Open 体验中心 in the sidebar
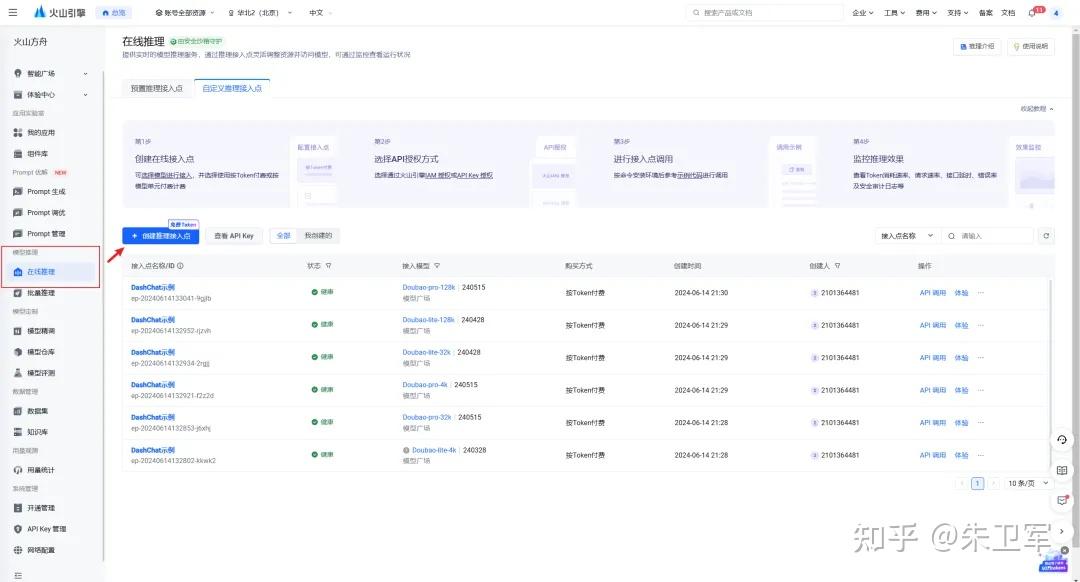Screen dimensions: 1080x582 coord(51,94)
